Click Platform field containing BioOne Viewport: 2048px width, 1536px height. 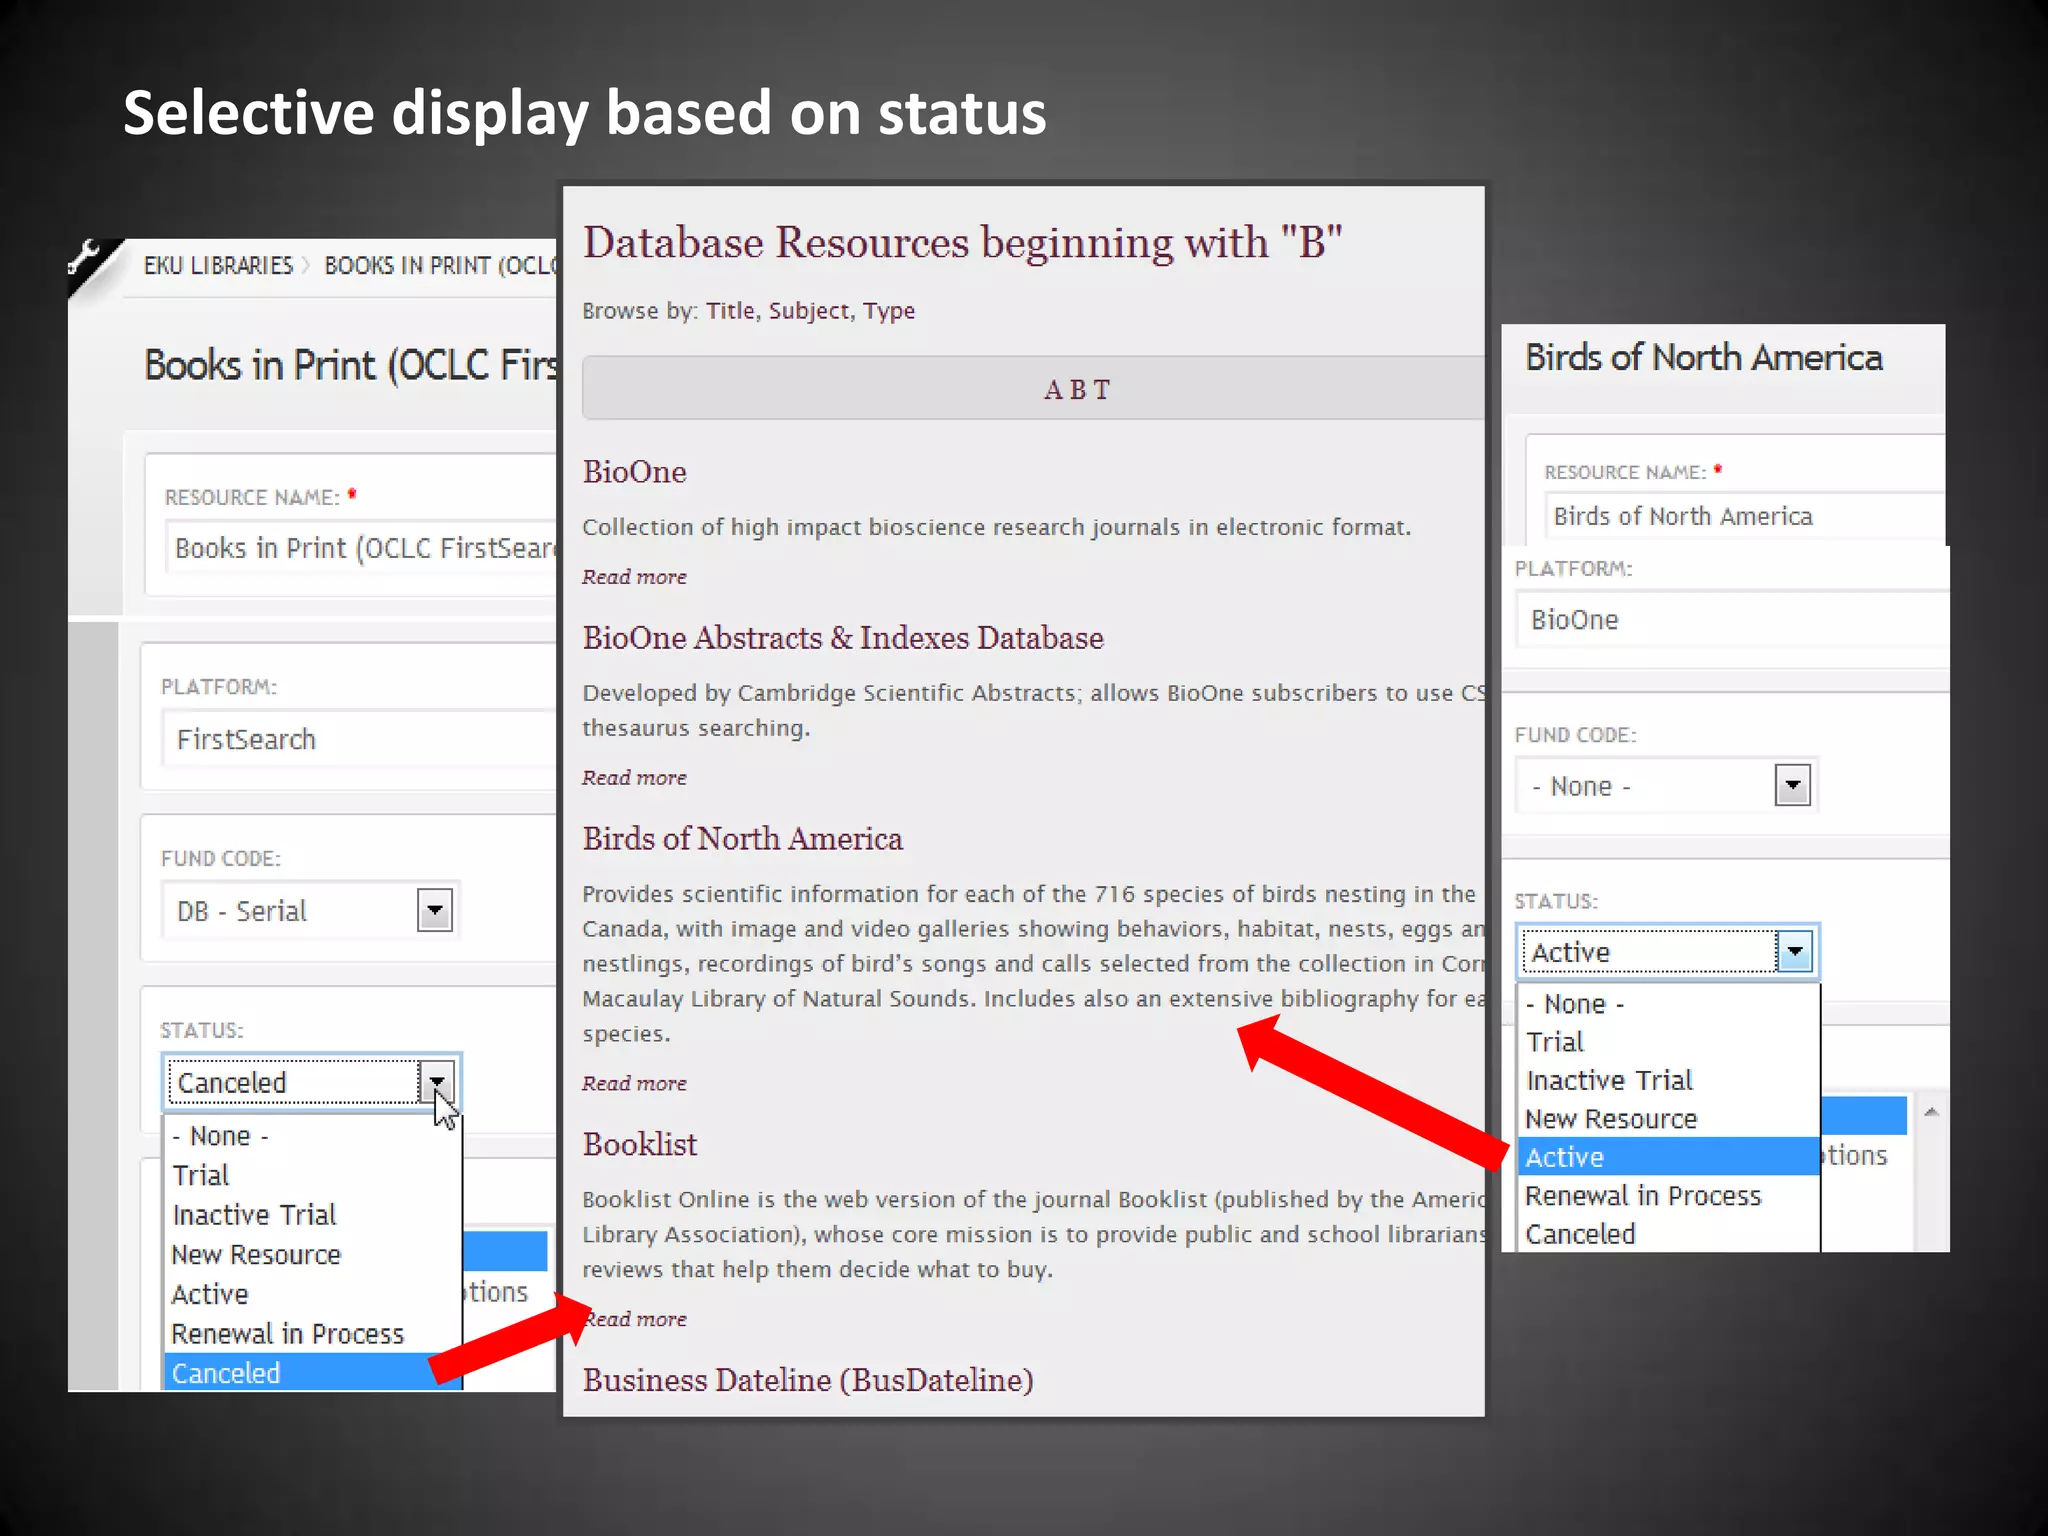[x=1733, y=619]
